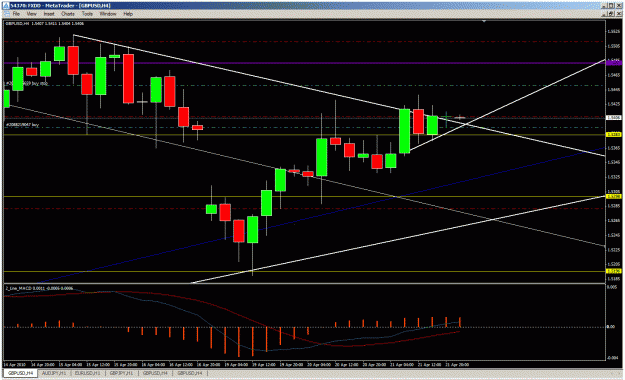Switch to the GBPJPY,H1 chart tab

pos(122,374)
